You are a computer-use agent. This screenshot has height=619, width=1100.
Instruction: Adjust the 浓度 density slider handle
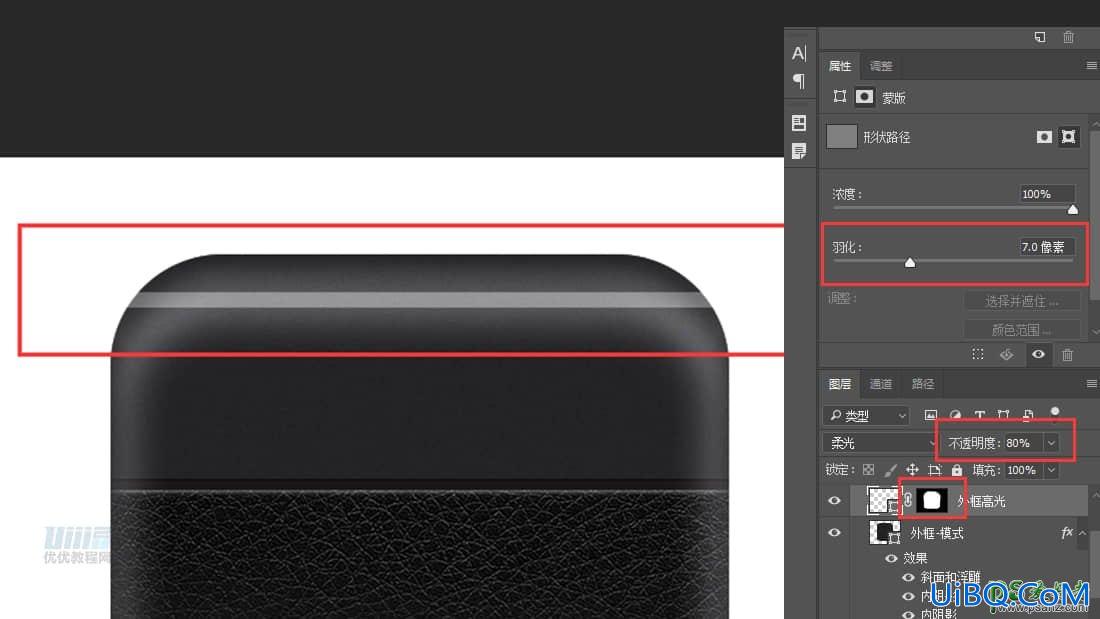coord(1073,209)
